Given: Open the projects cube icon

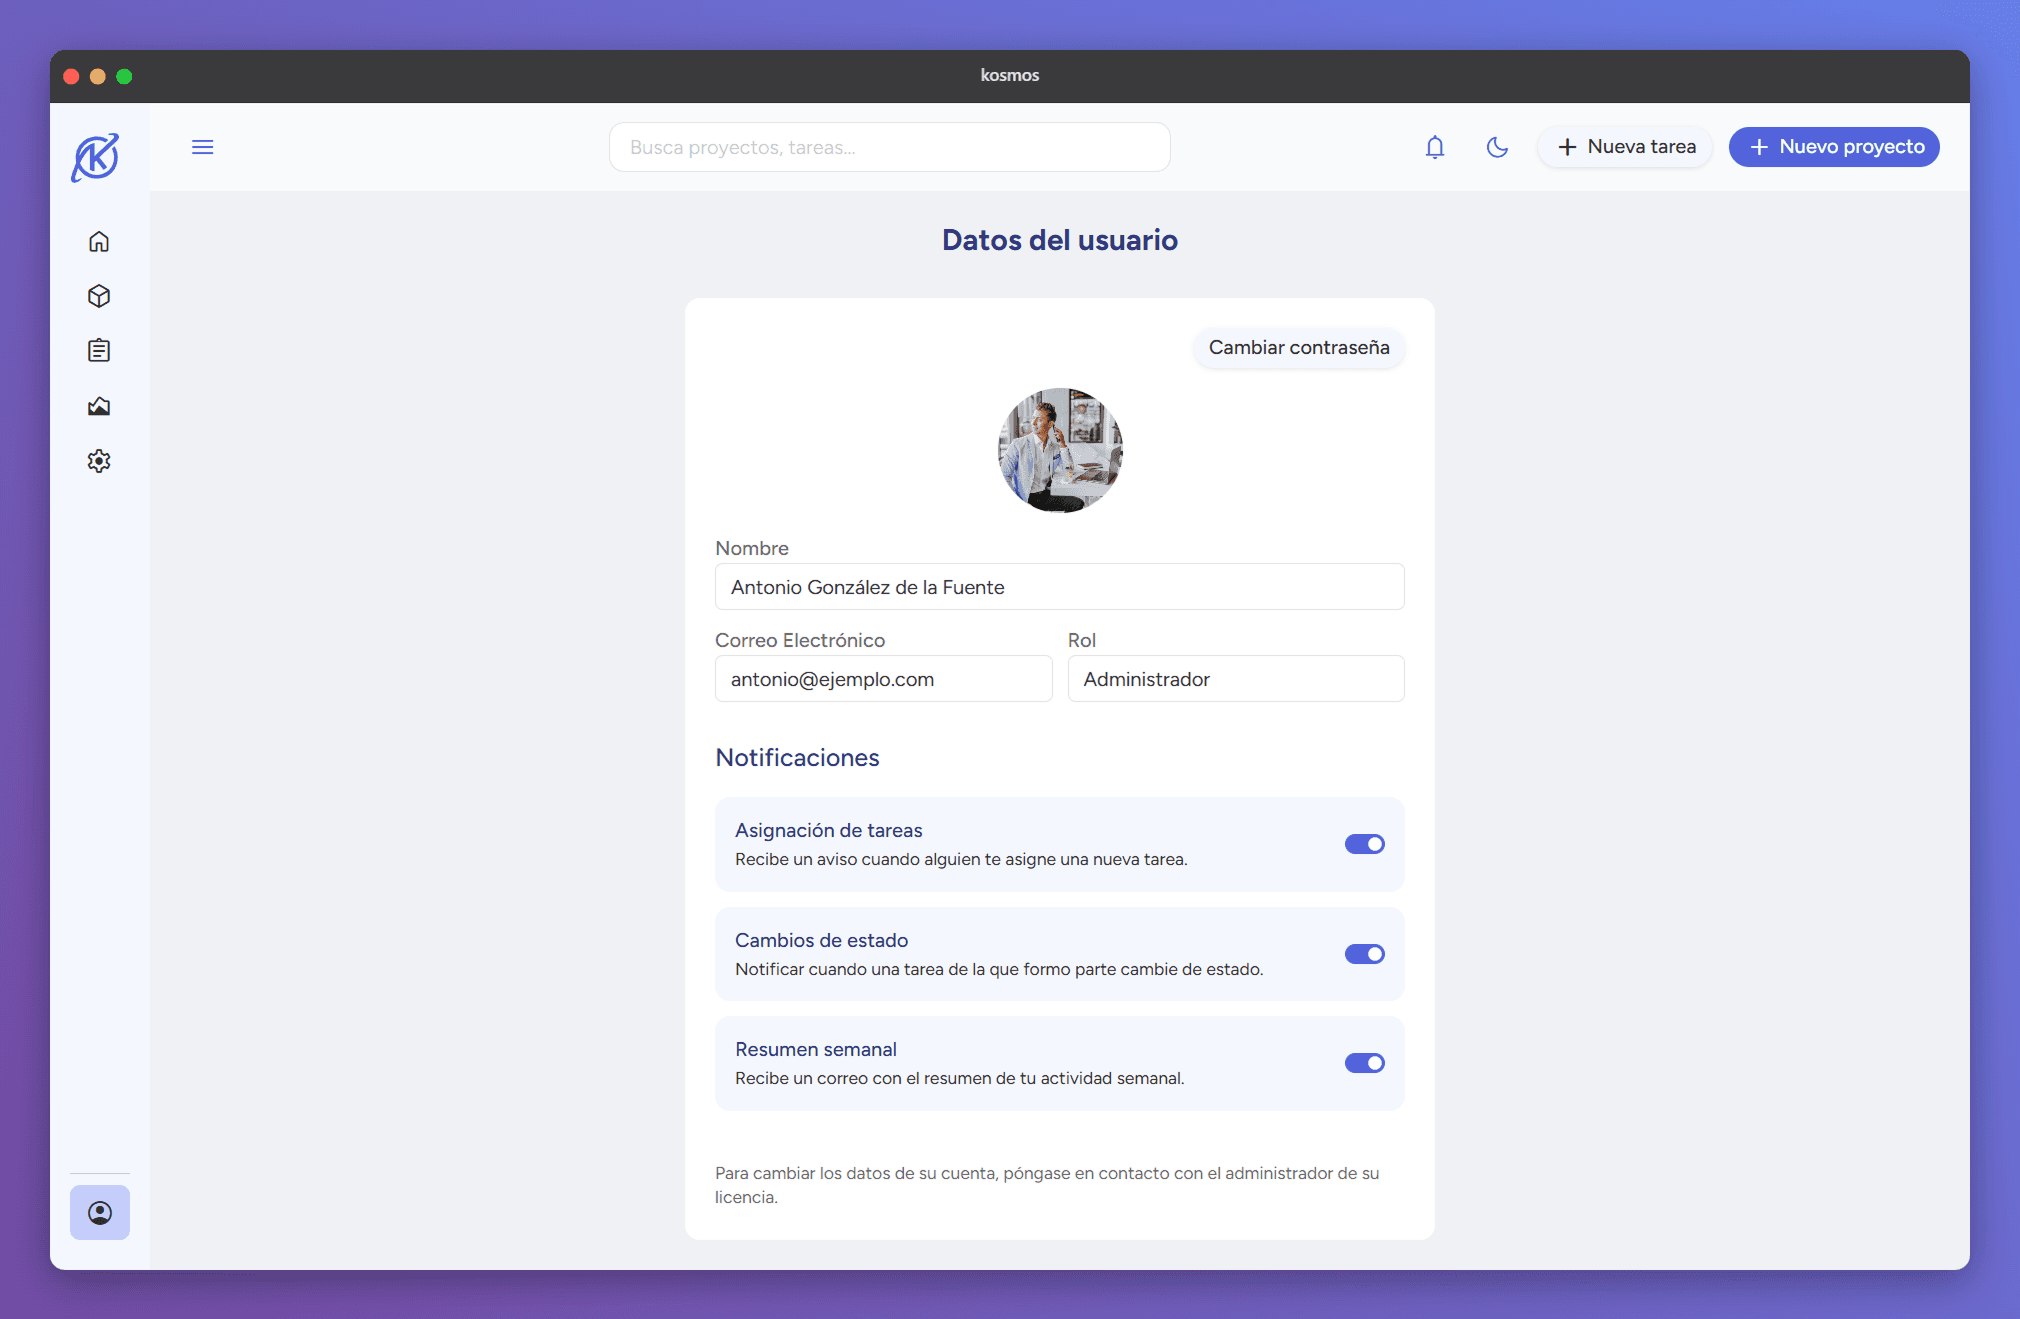Looking at the screenshot, I should click(99, 296).
